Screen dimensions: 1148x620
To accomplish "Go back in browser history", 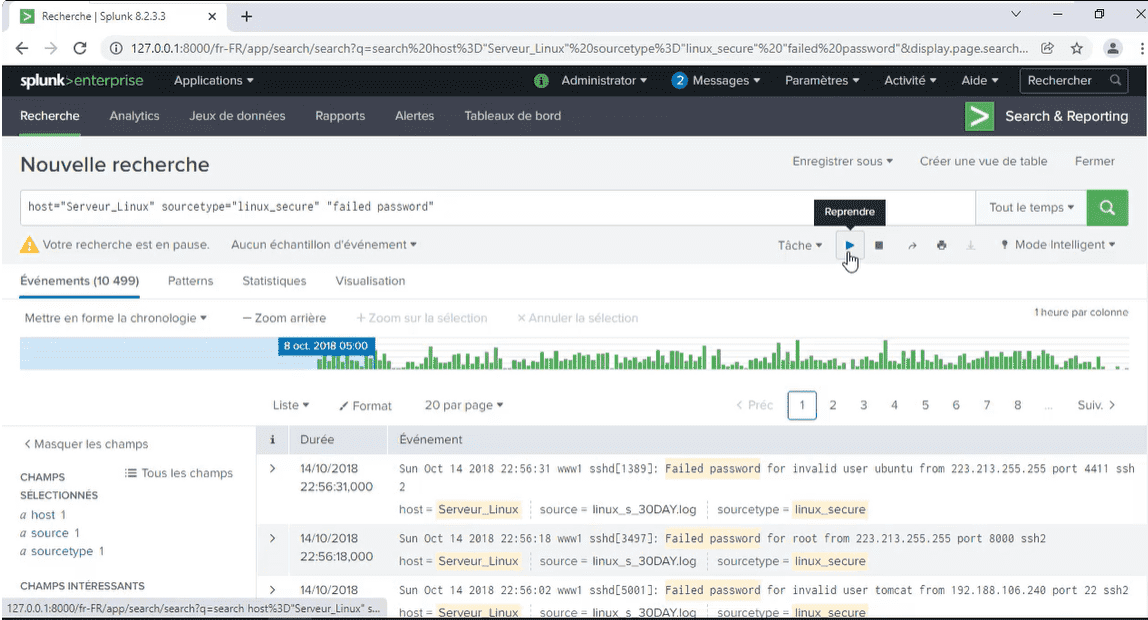I will (x=22, y=48).
